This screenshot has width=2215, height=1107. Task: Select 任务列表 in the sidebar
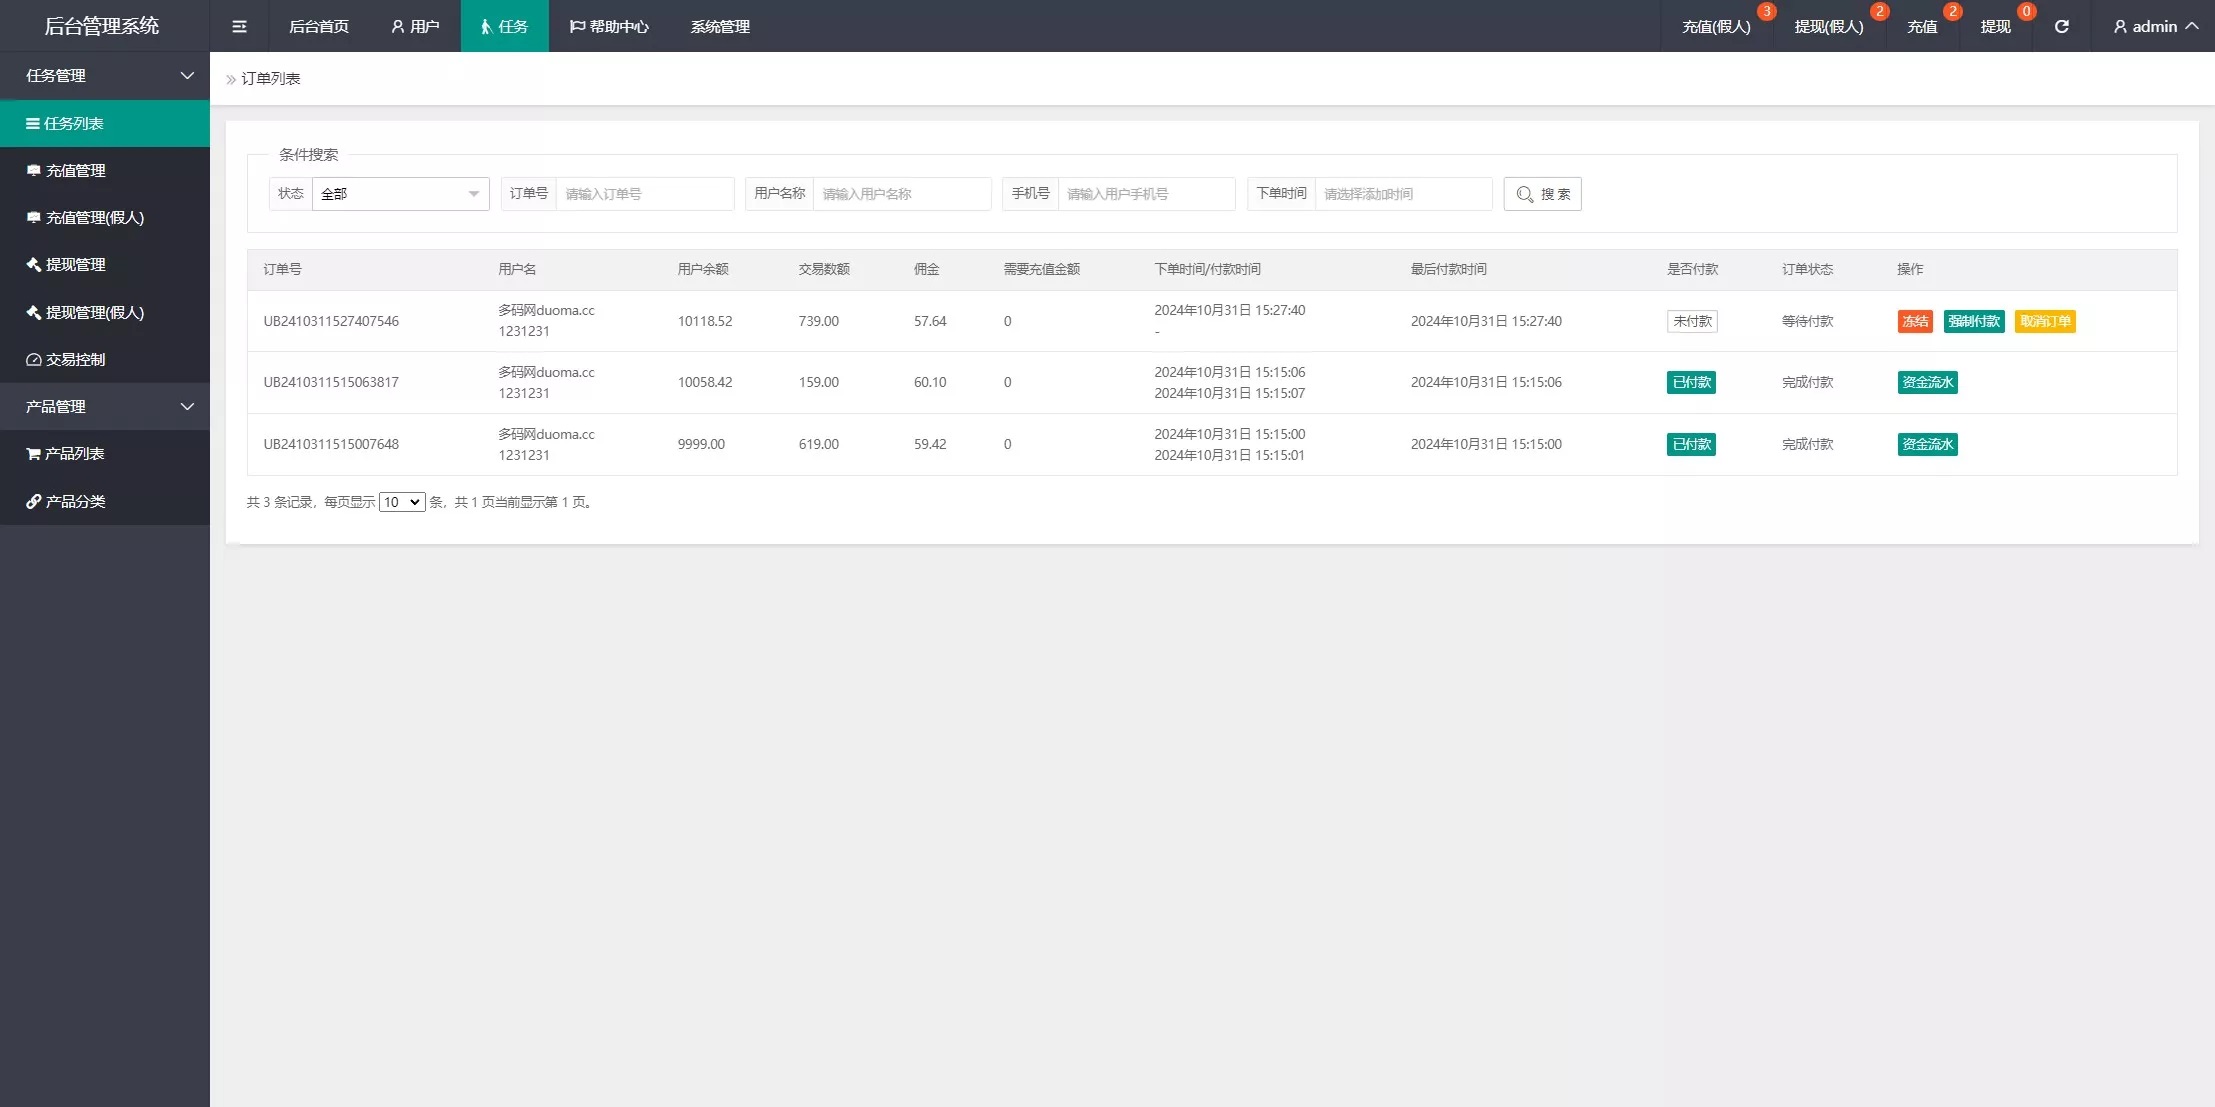(x=73, y=123)
